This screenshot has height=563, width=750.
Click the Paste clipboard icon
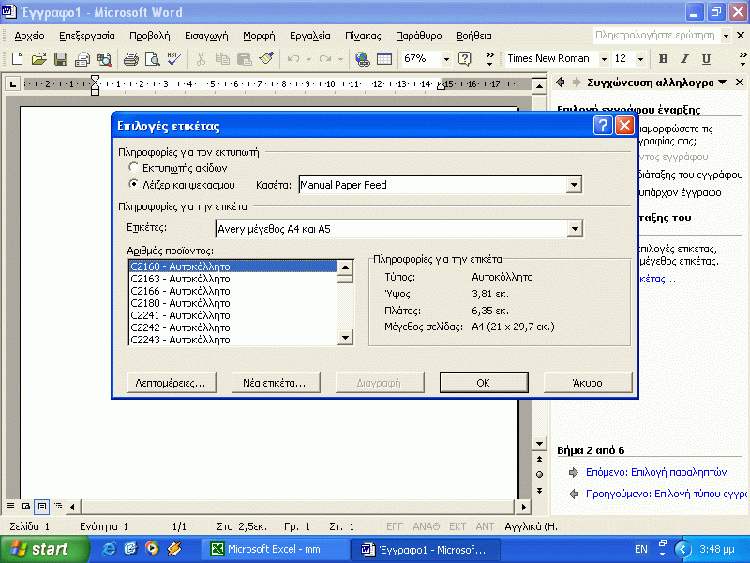[x=244, y=59]
